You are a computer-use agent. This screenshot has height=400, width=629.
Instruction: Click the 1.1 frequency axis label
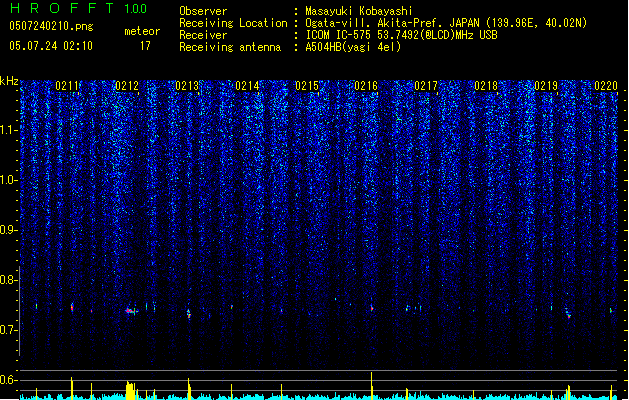coord(9,130)
